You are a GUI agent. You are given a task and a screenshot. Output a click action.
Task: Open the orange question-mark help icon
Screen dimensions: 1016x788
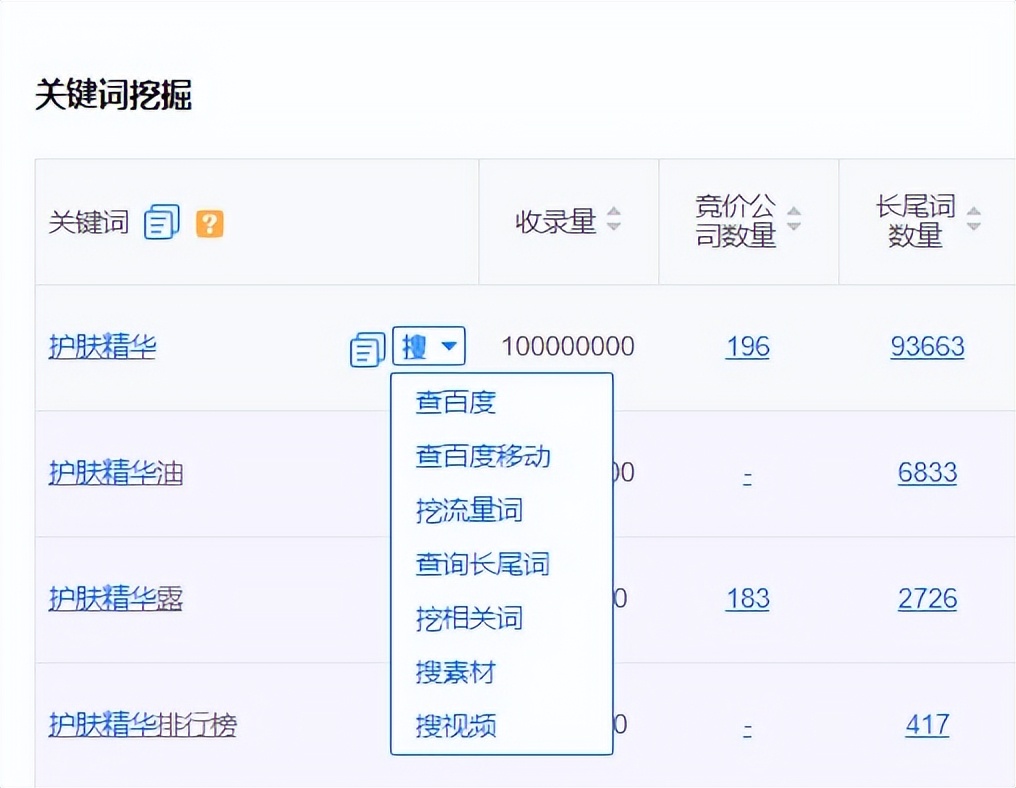[208, 224]
